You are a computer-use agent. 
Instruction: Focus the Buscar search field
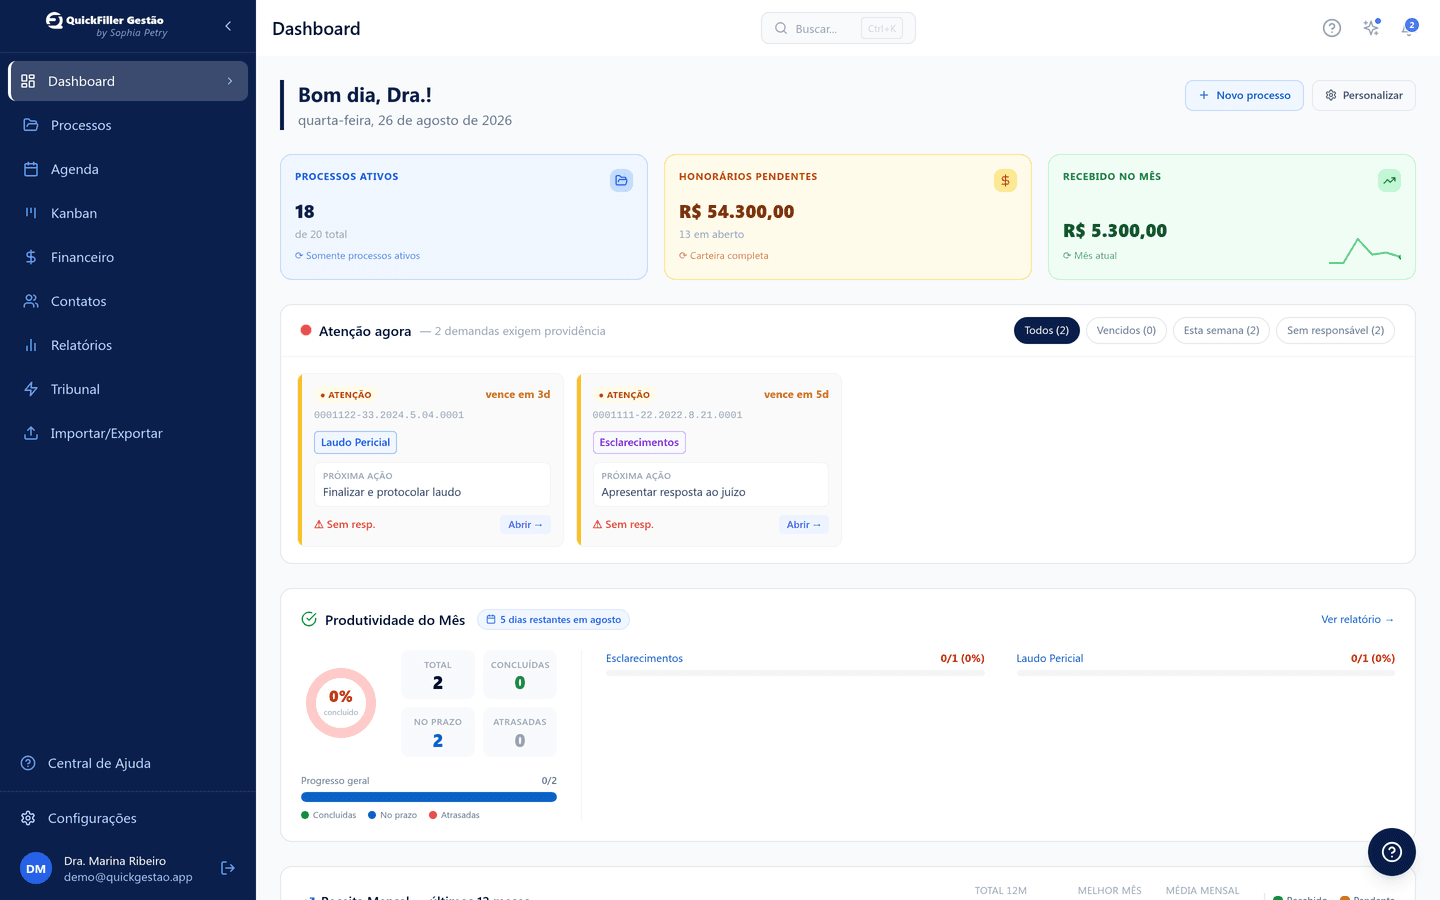point(838,28)
